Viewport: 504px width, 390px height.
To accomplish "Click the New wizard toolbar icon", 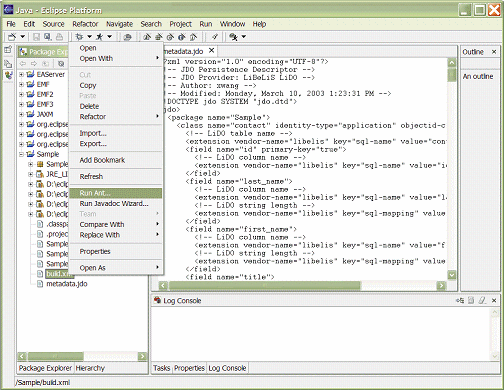I will tap(12, 37).
